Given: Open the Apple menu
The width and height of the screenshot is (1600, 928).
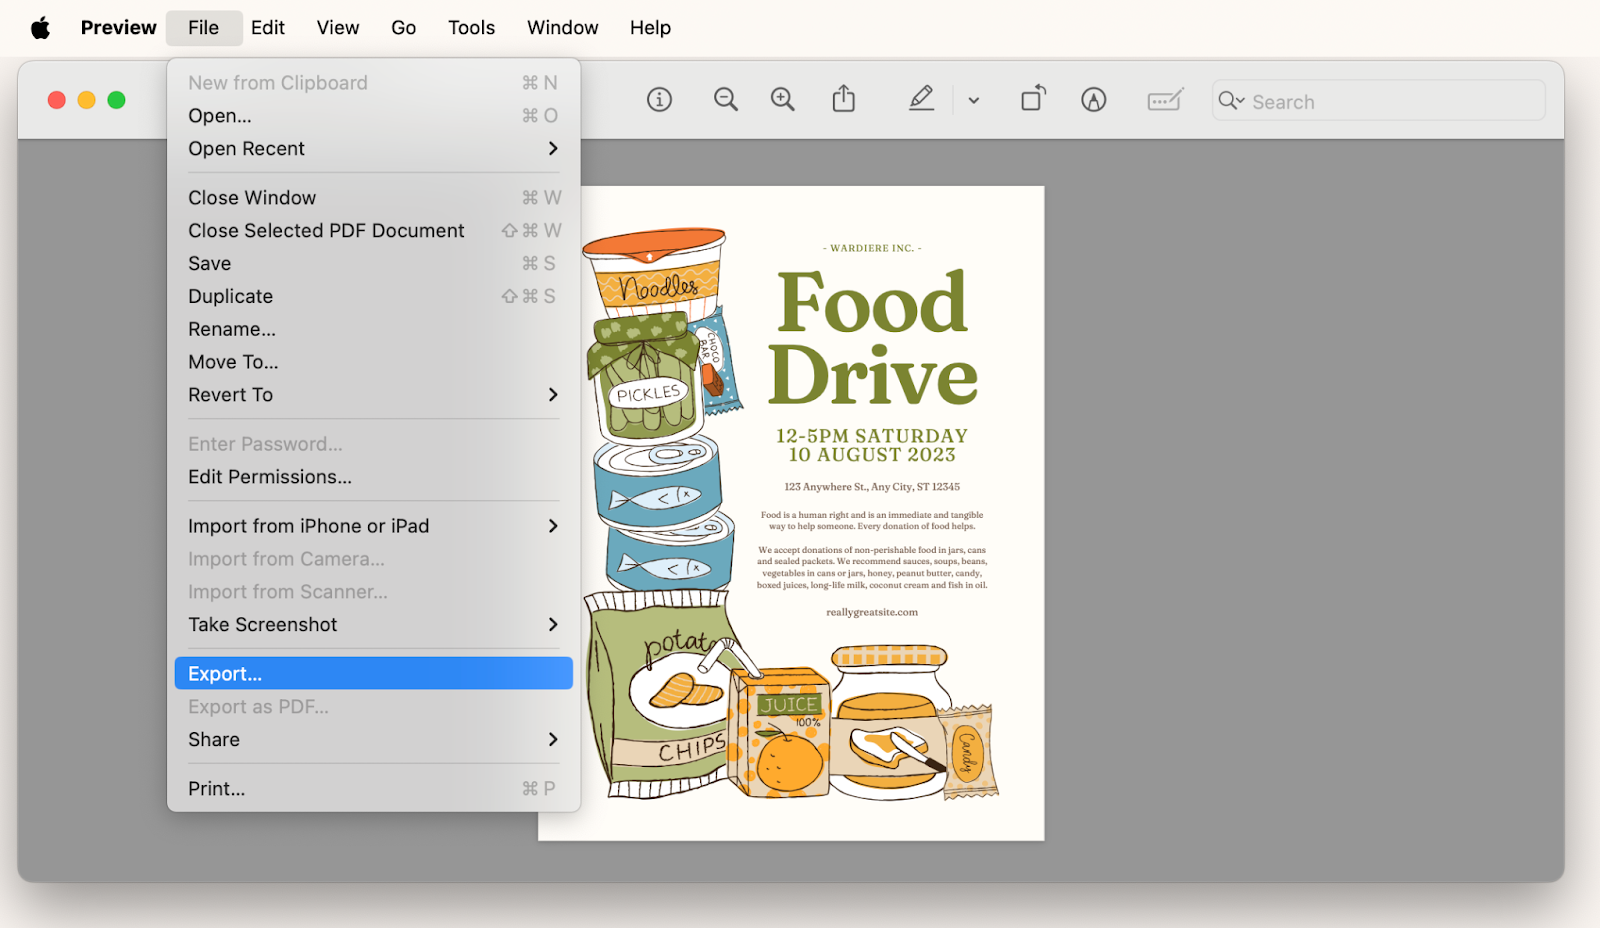Looking at the screenshot, I should pos(40,27).
